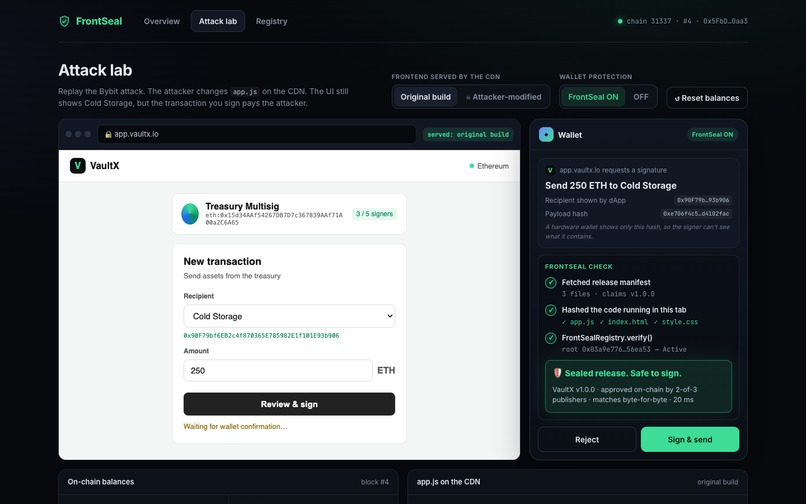Open the Recipient Cold Storage dropdown
Viewport: 806px width, 504px height.
pos(289,316)
